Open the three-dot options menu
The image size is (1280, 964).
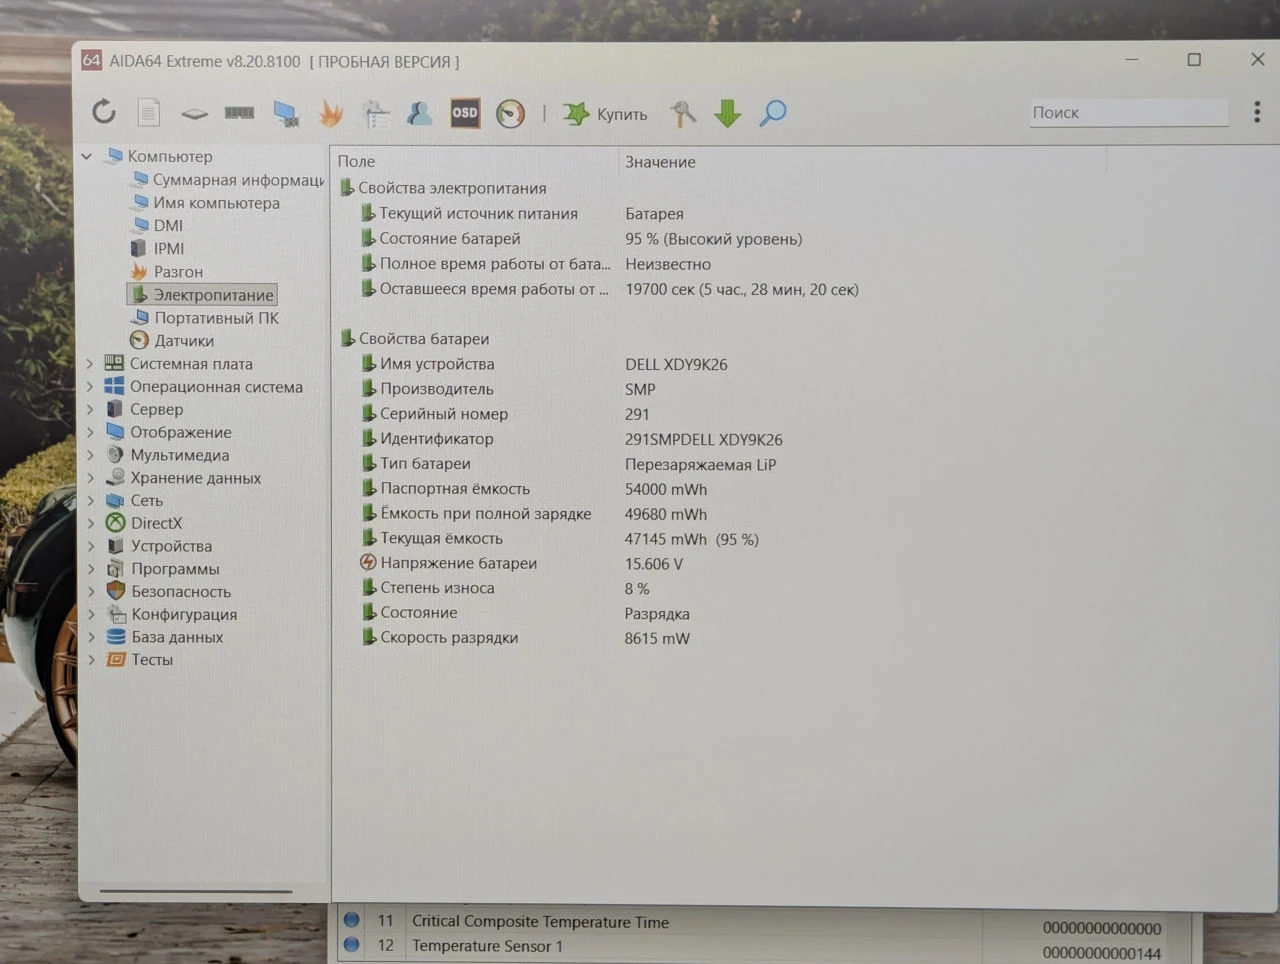1257,112
